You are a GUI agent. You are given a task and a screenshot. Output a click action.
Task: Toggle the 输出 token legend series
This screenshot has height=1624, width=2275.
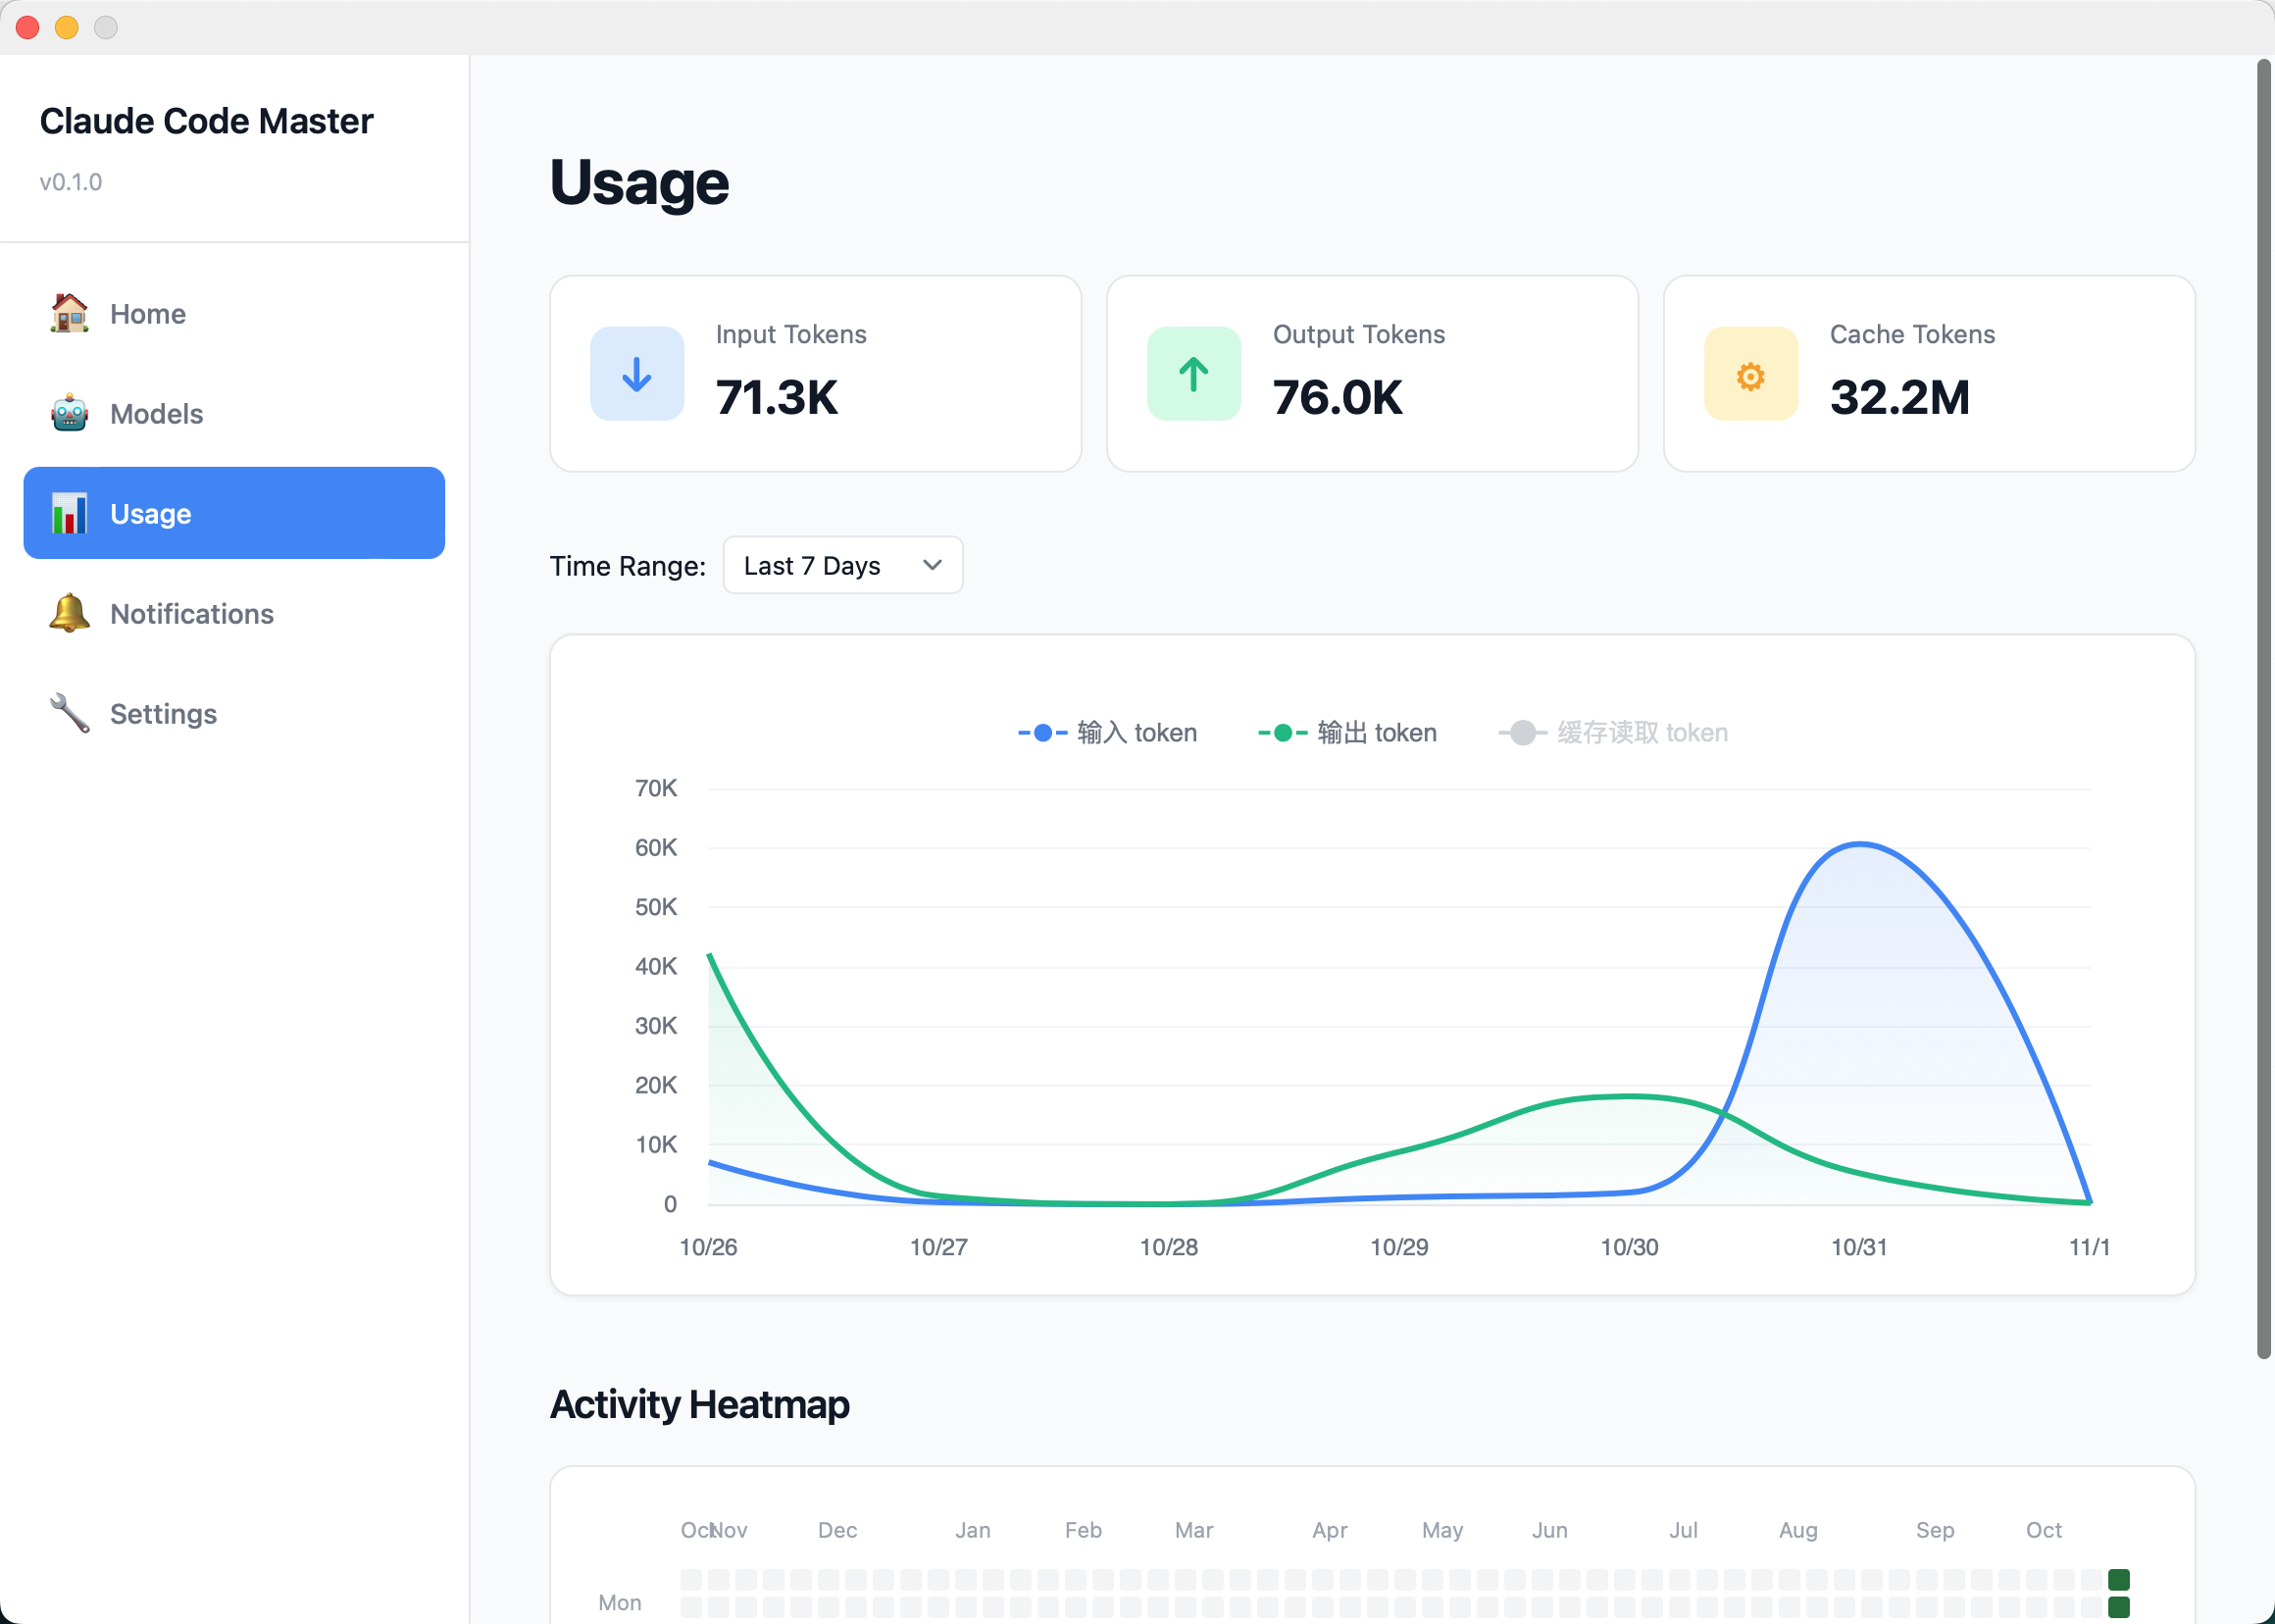1347,733
